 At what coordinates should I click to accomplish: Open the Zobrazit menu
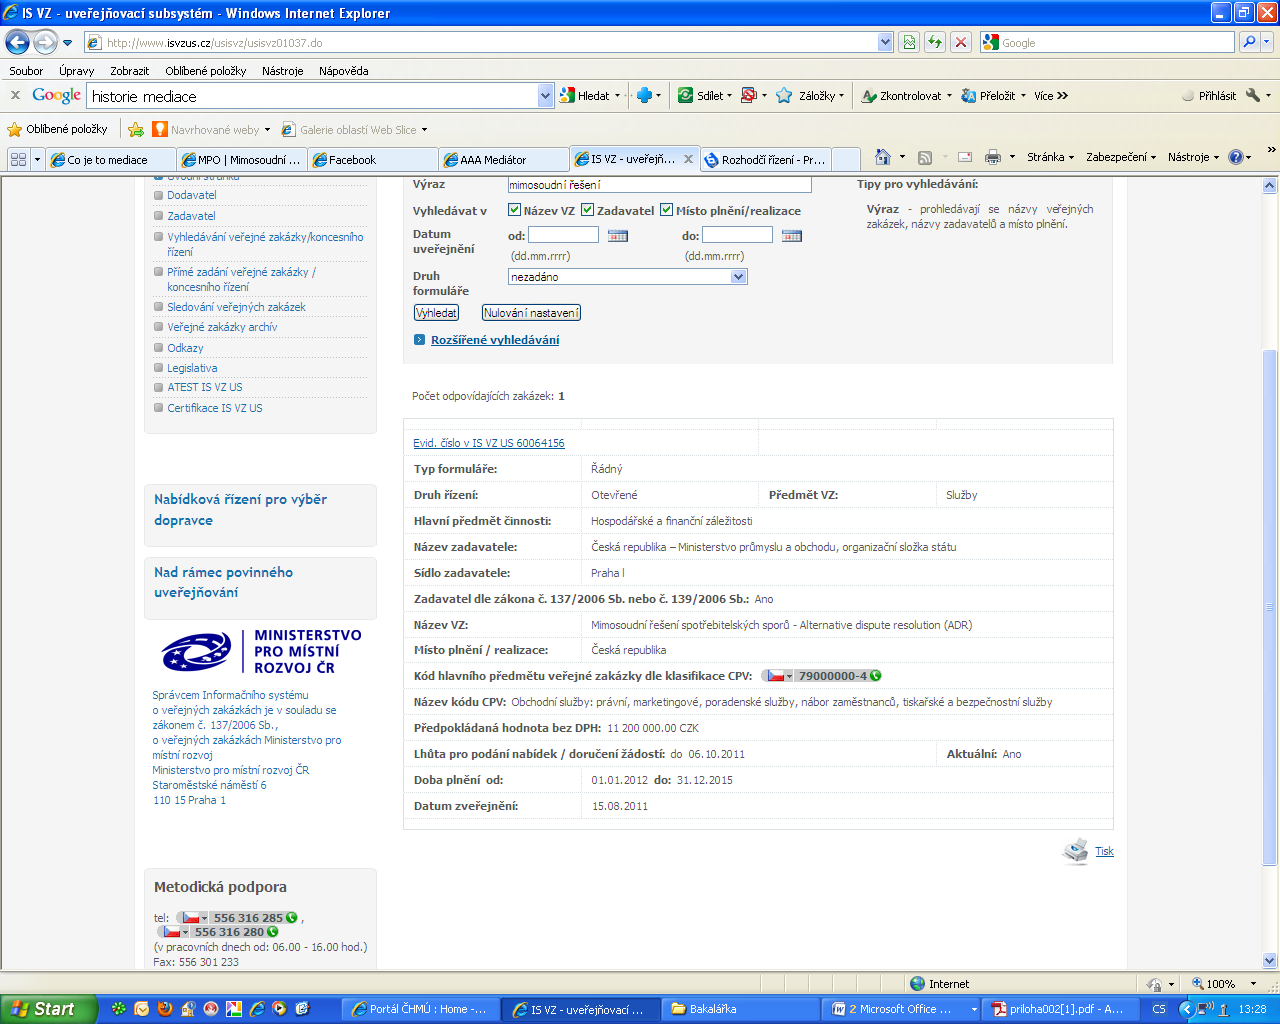coord(129,71)
